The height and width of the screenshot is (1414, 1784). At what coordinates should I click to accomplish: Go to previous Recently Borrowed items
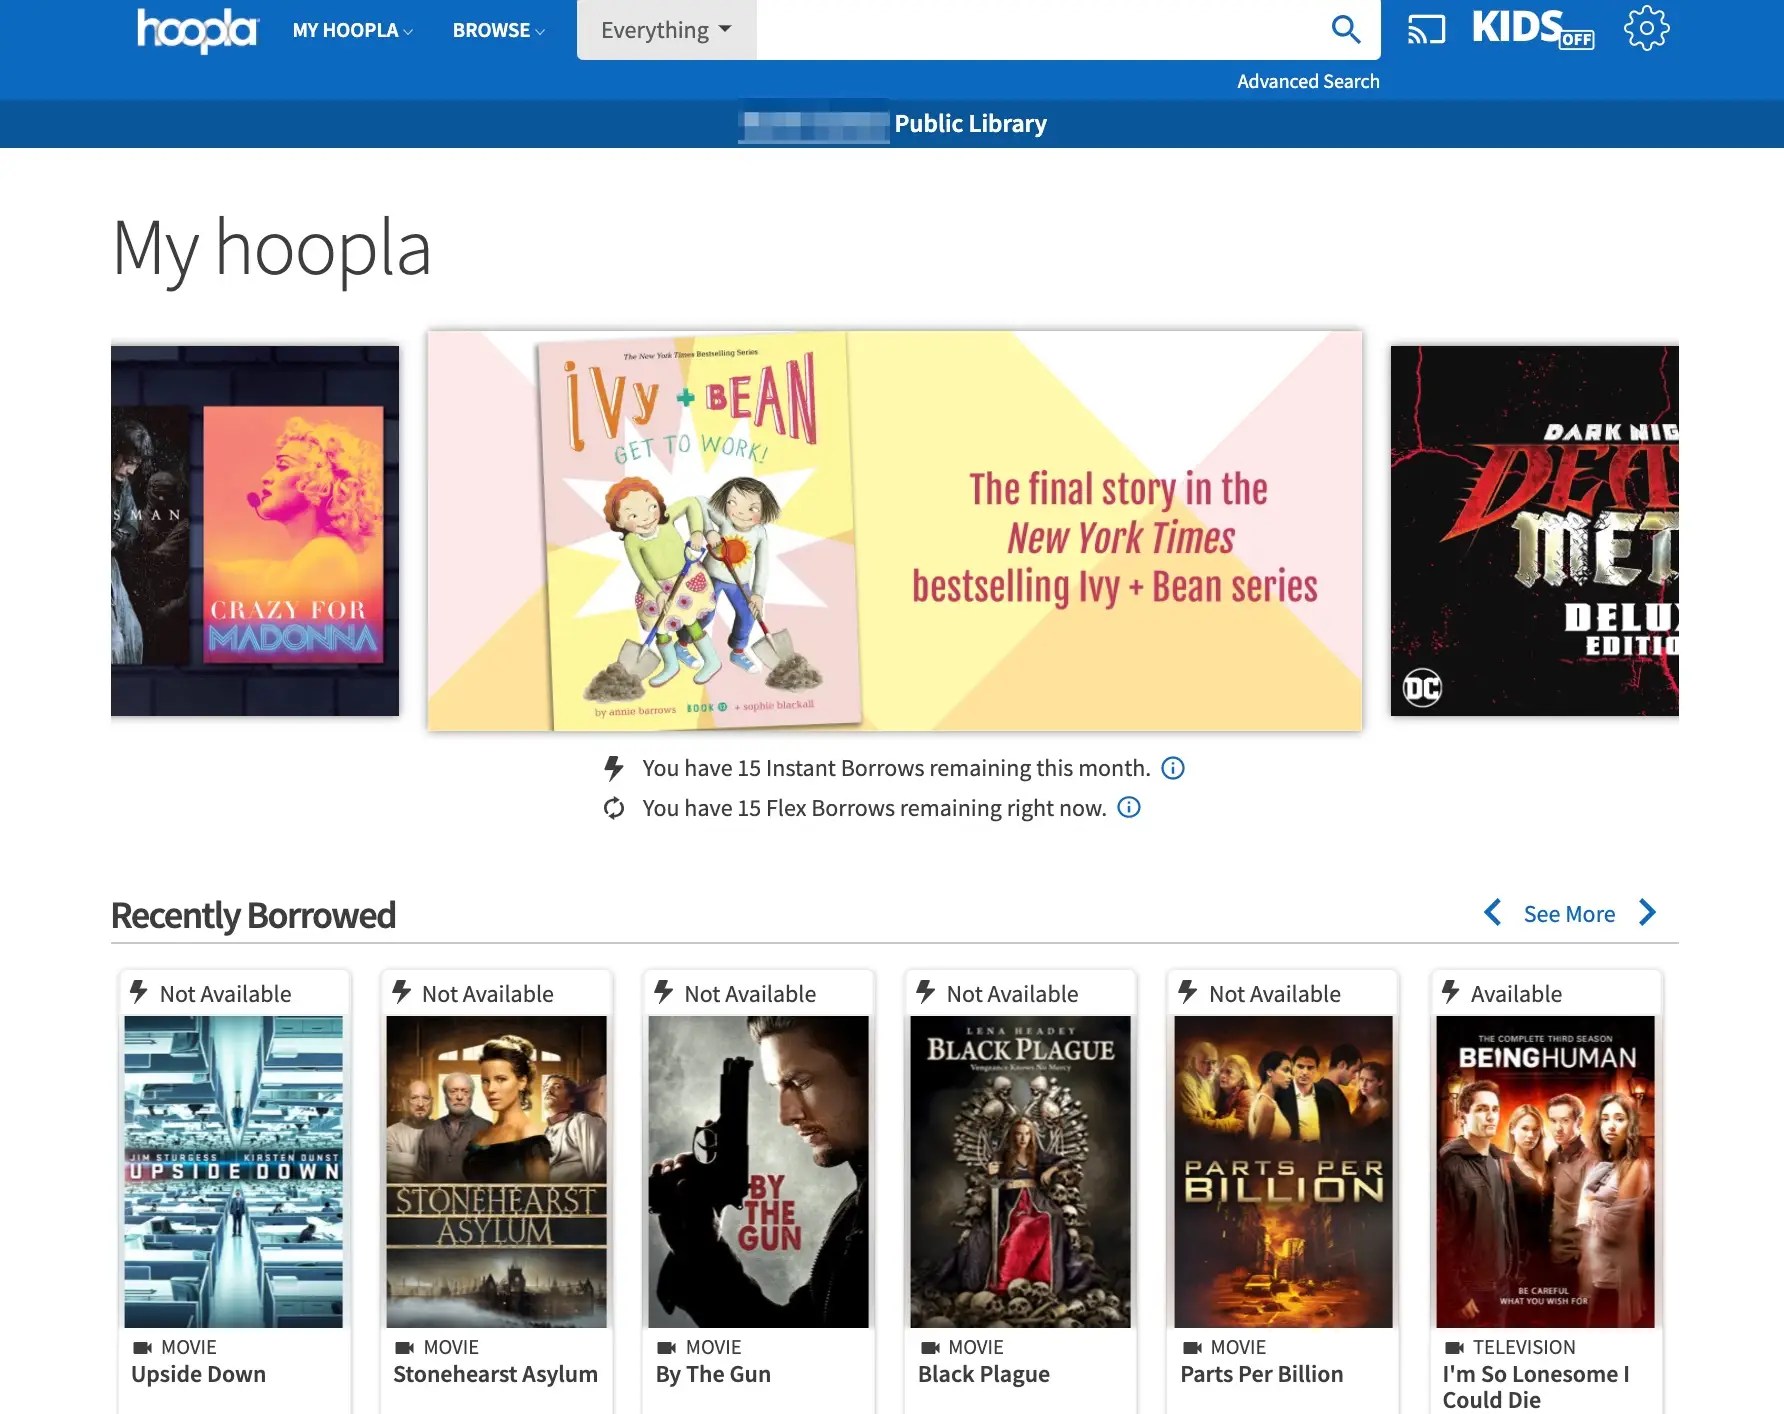[1493, 913]
